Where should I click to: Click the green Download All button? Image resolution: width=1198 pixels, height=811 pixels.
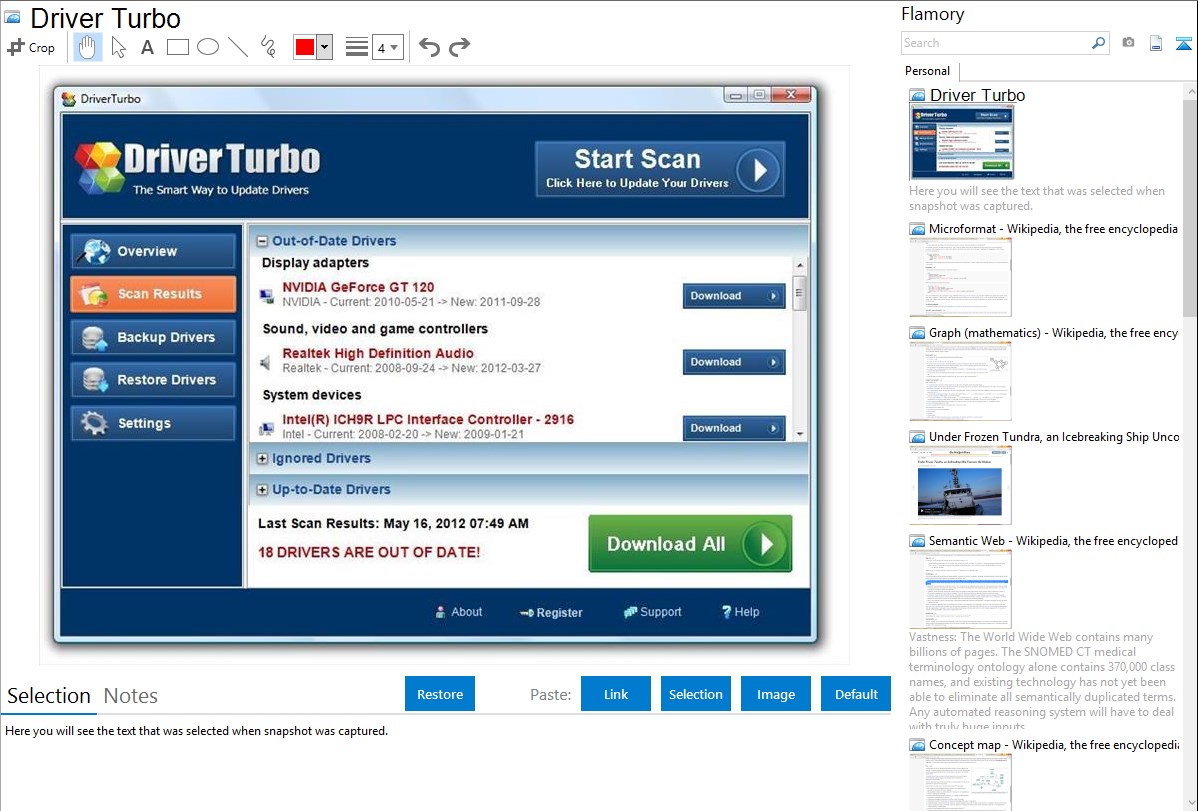click(690, 543)
